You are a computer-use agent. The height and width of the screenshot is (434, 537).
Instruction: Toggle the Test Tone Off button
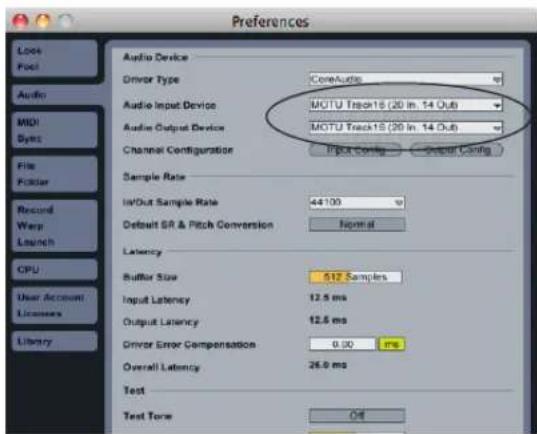357,416
